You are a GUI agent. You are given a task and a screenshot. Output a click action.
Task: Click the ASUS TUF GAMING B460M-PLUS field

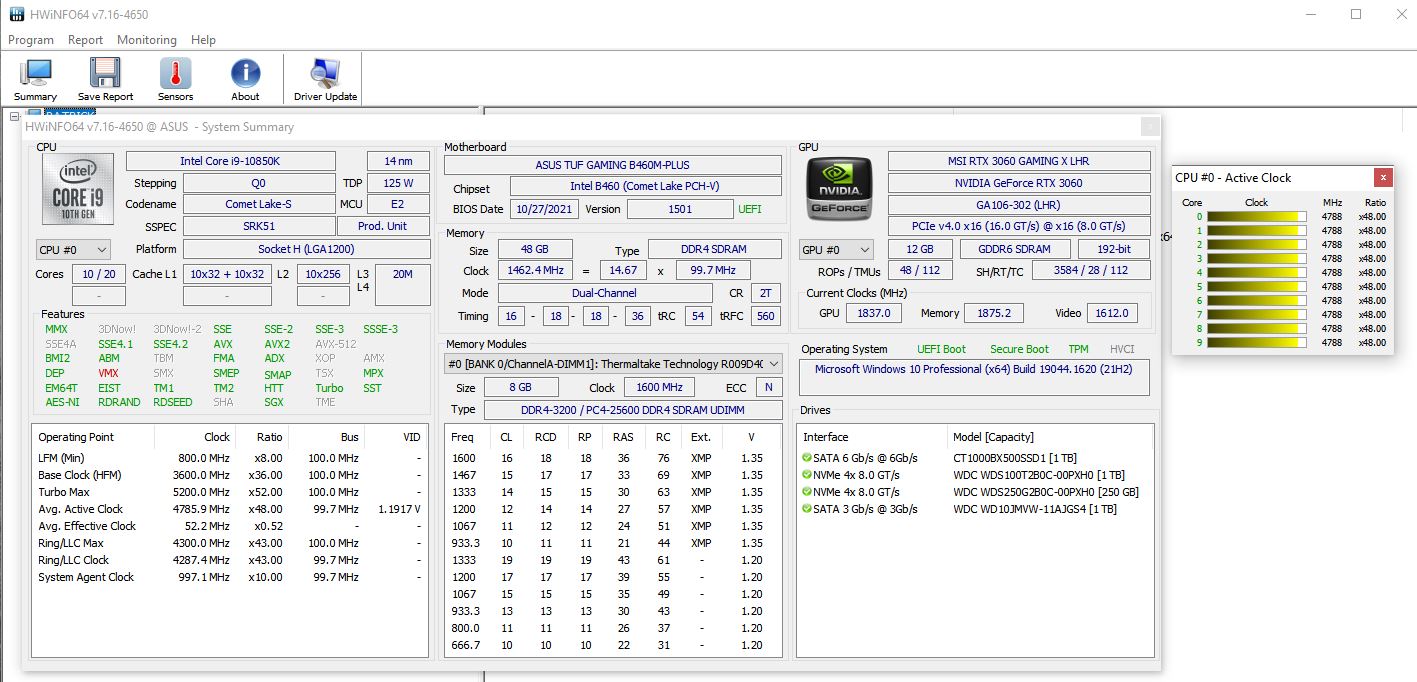pyautogui.click(x=613, y=165)
